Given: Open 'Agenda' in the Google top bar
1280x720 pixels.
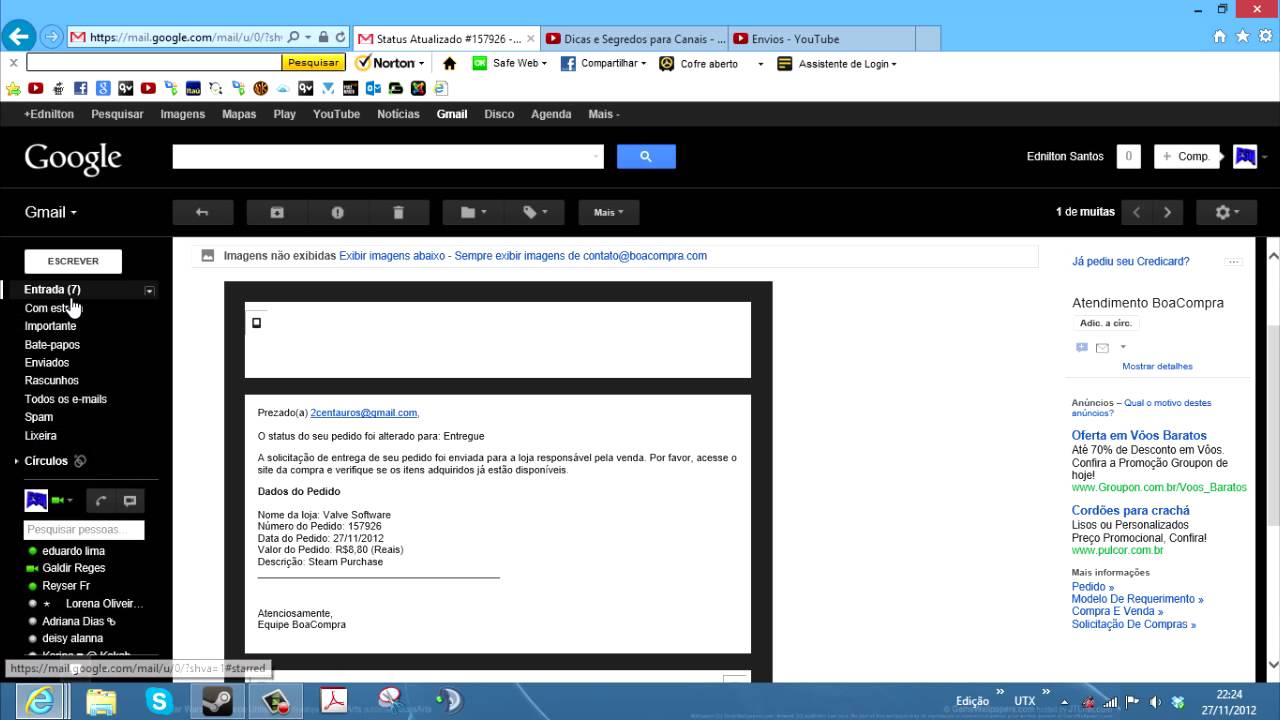Looking at the screenshot, I should click(x=551, y=114).
